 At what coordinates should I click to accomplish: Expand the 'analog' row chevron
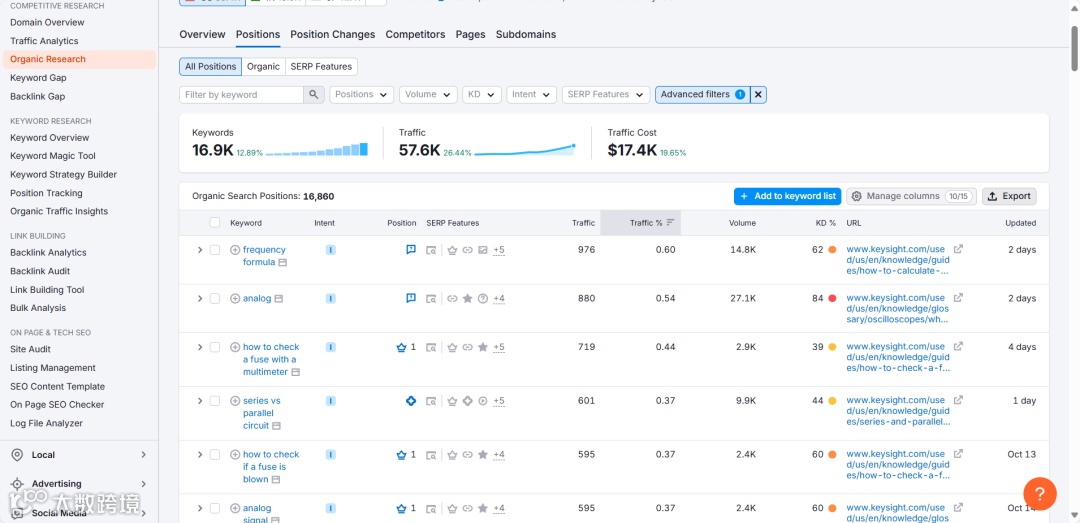200,298
